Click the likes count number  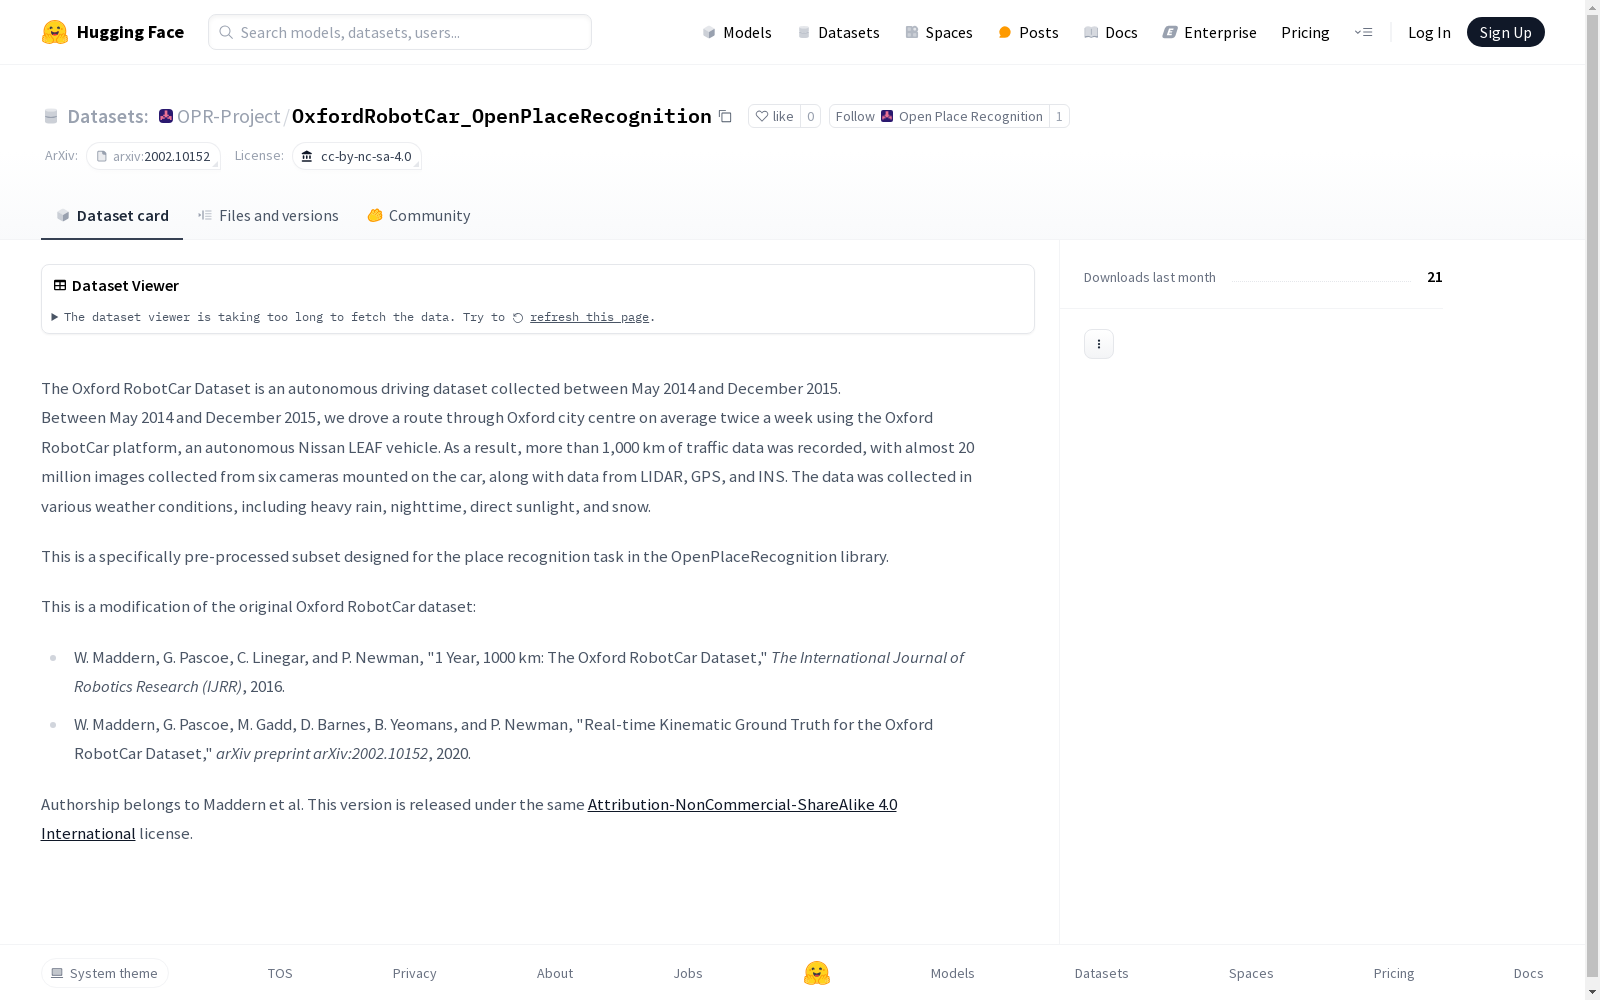tap(811, 116)
